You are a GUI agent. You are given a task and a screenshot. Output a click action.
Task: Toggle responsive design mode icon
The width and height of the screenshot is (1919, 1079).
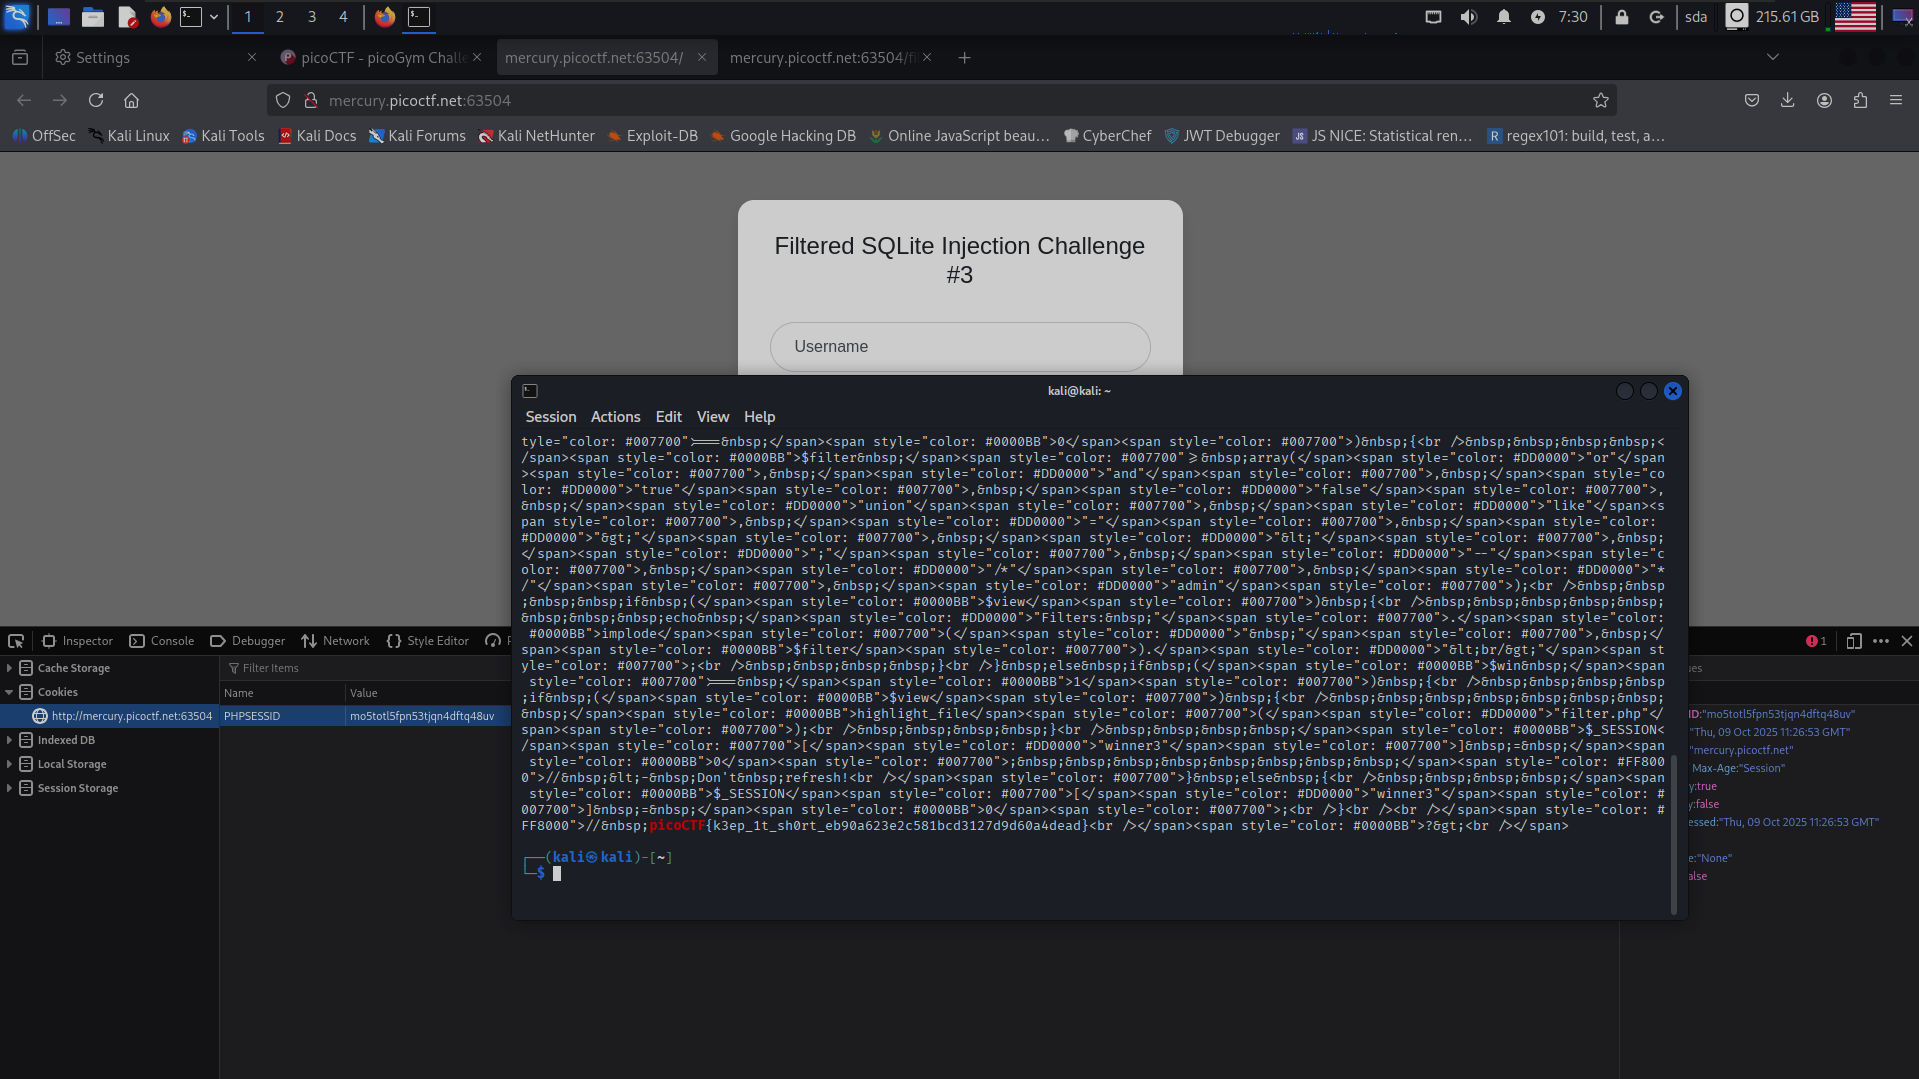point(1853,641)
